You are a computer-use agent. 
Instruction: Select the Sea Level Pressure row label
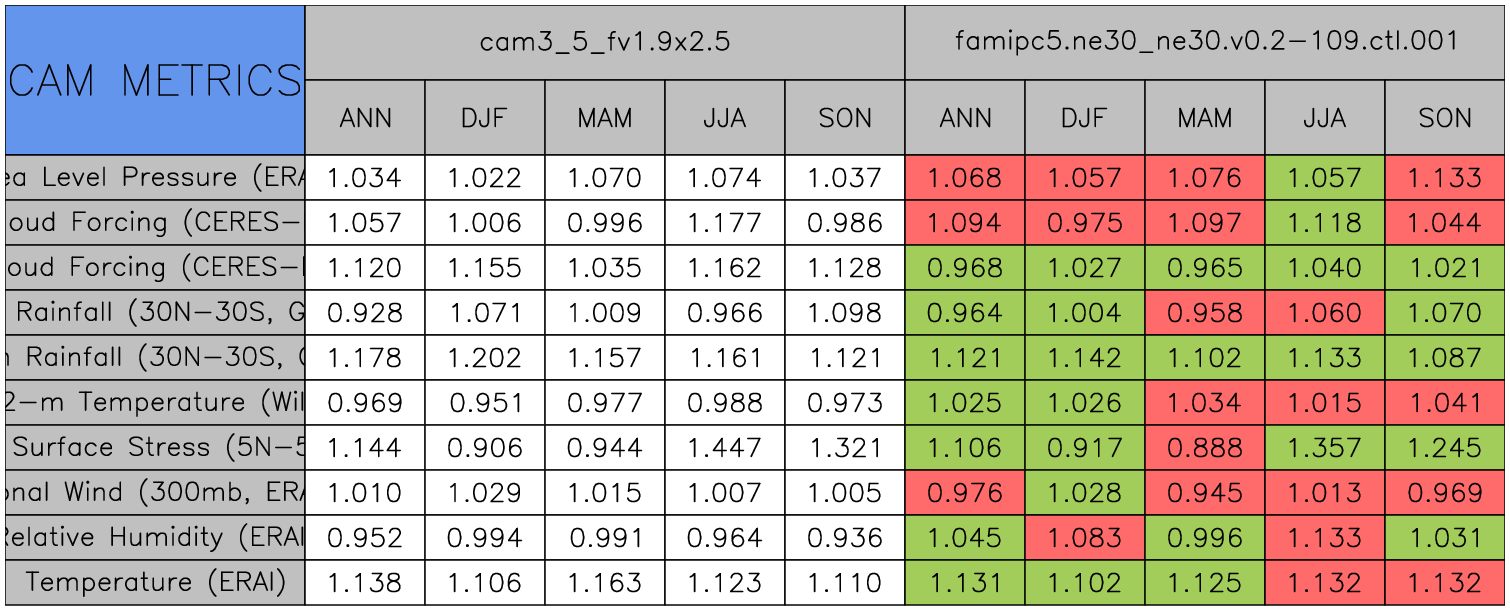point(155,178)
